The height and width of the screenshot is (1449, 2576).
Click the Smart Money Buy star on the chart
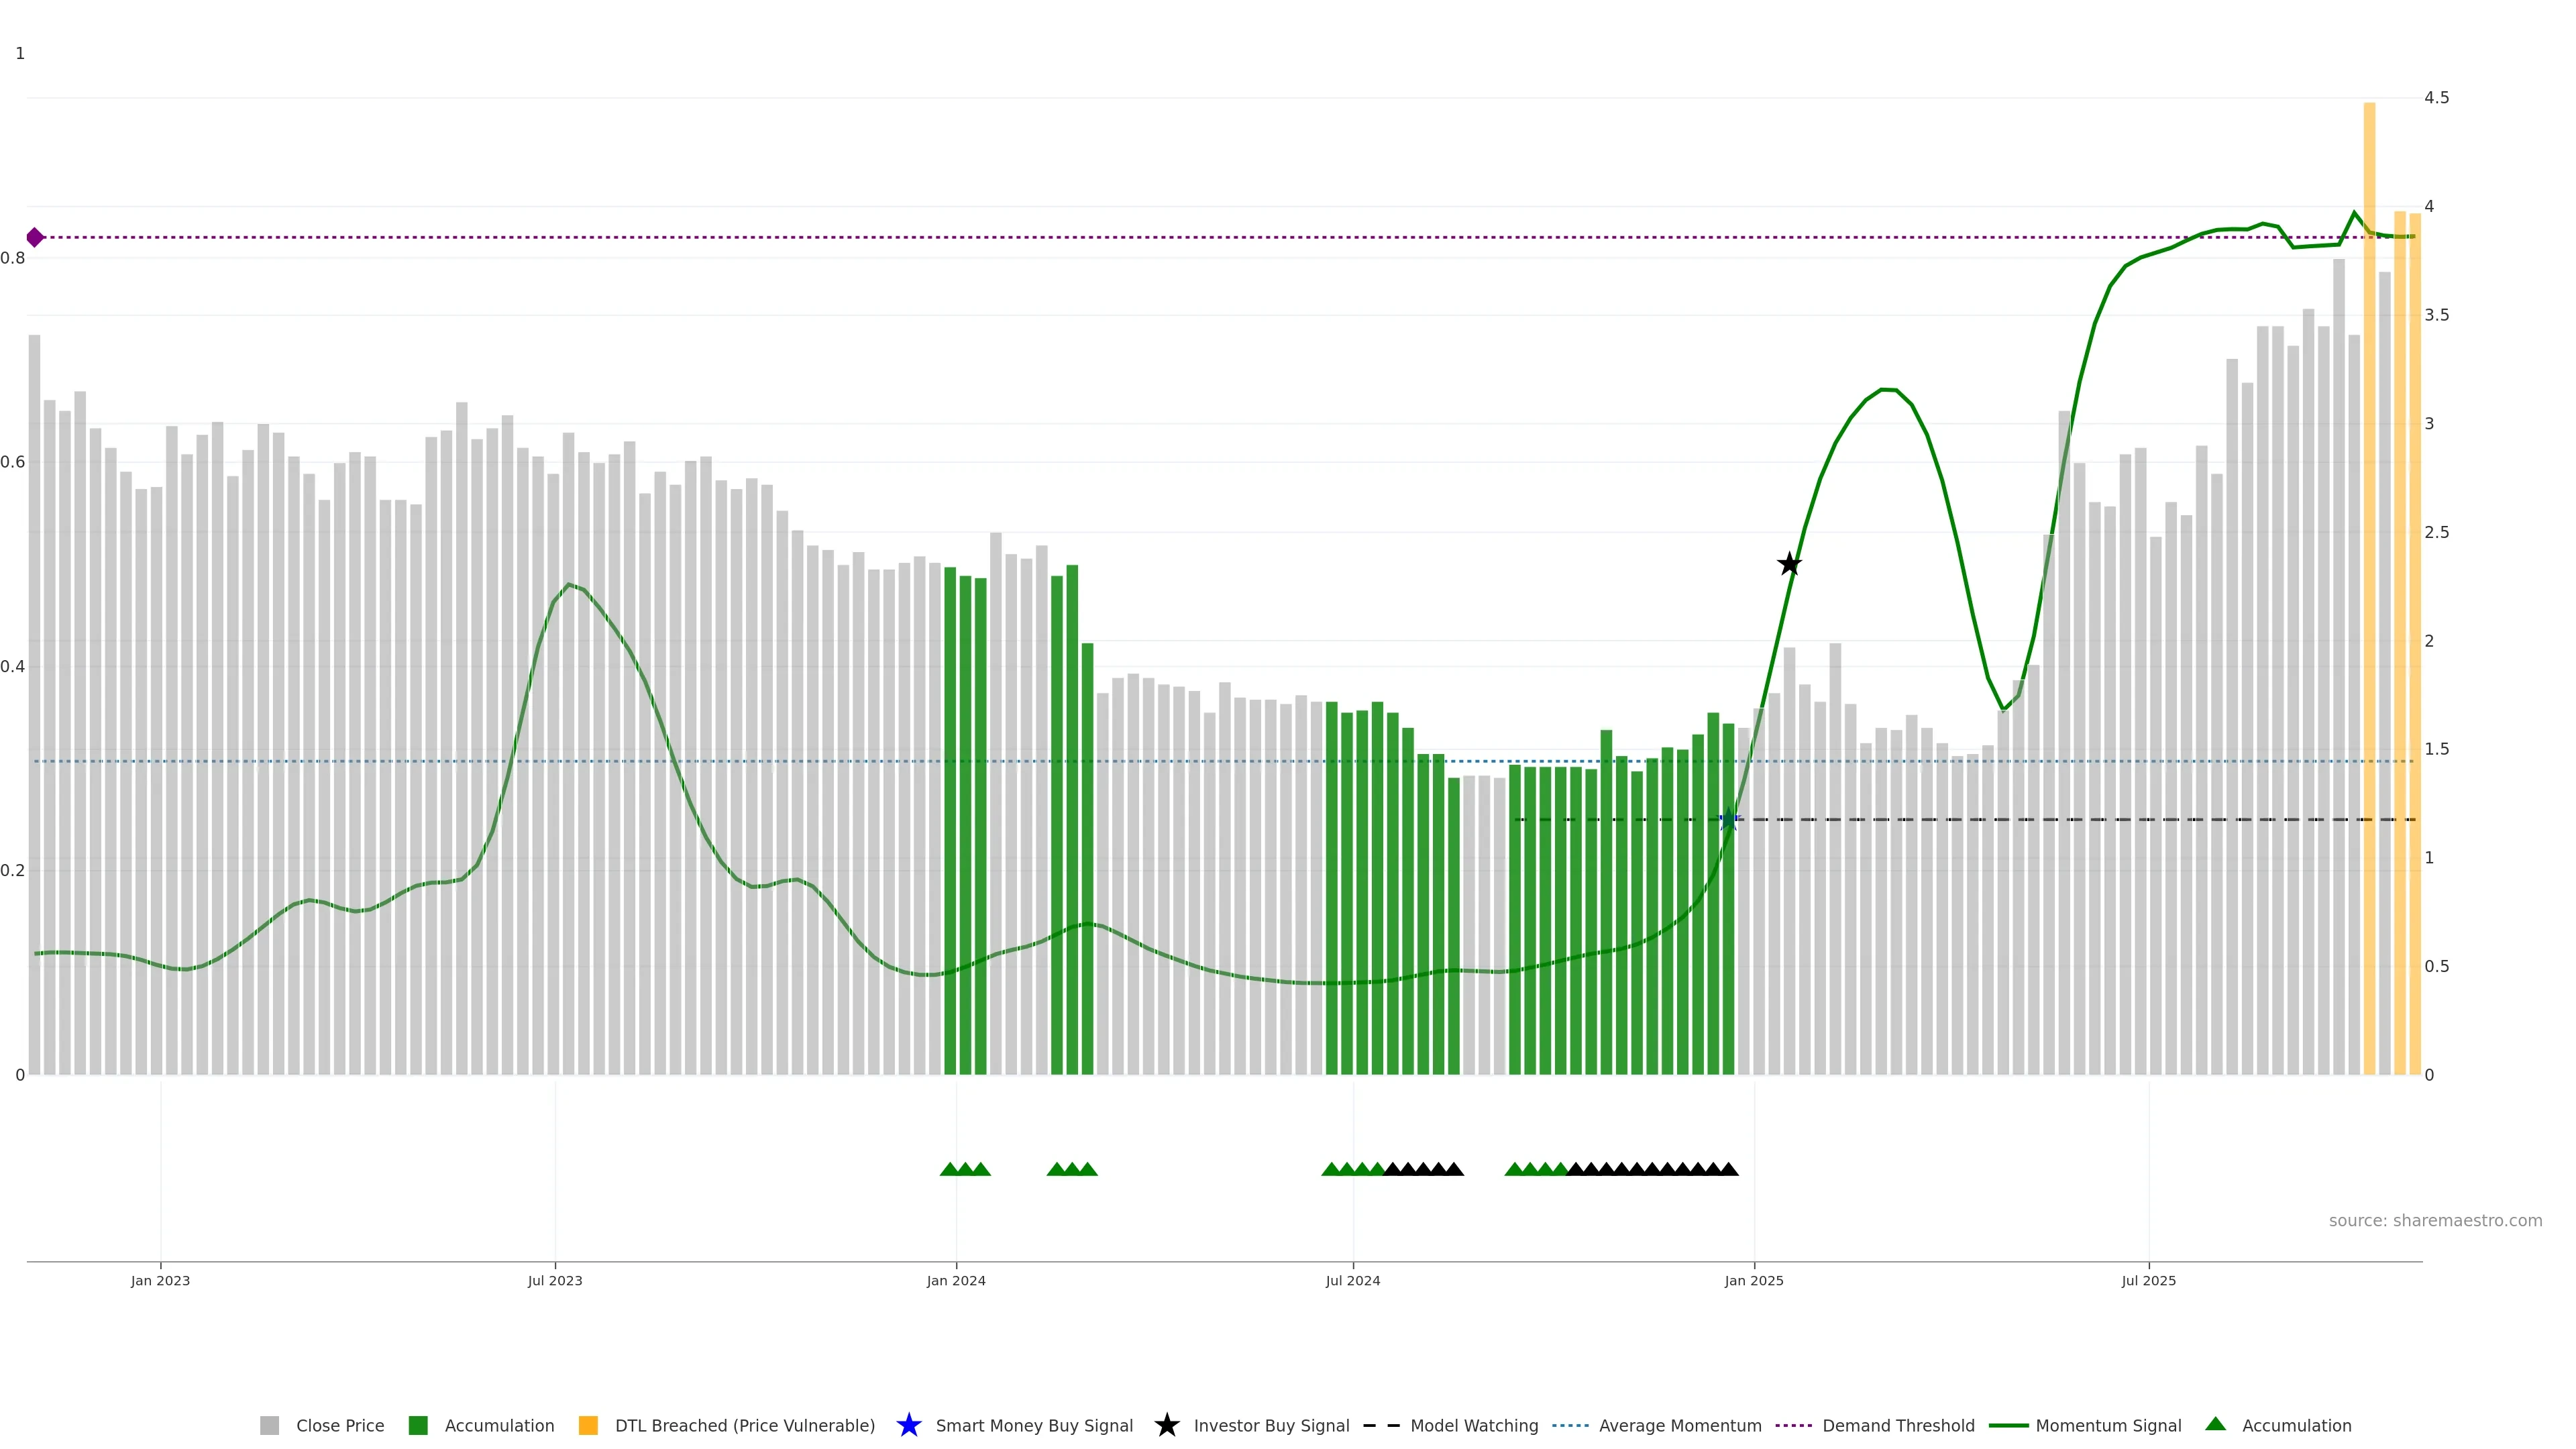(1728, 820)
